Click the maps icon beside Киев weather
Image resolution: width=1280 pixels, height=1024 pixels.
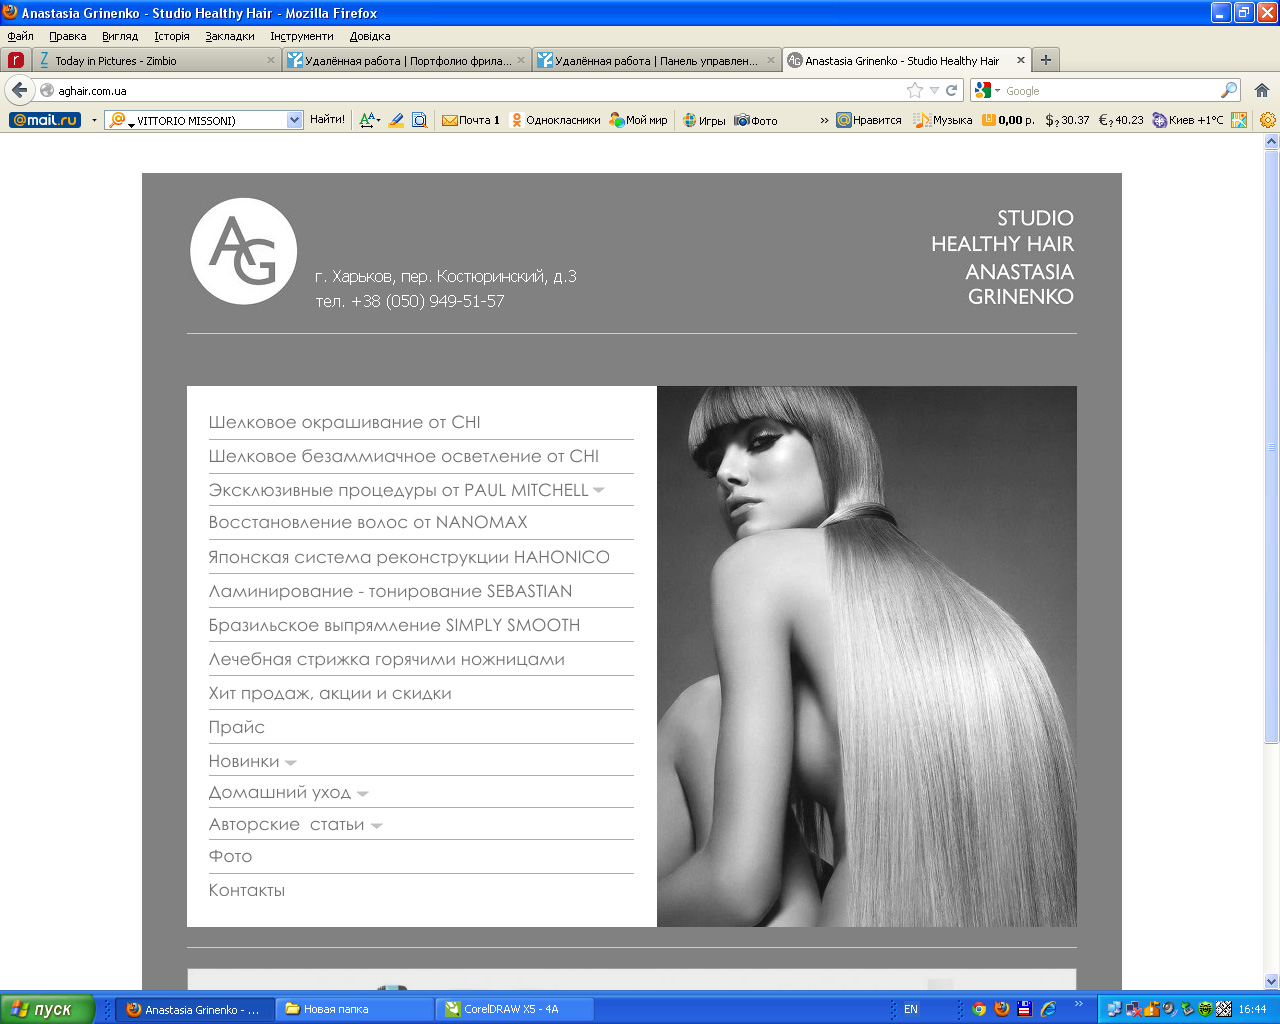(1239, 120)
